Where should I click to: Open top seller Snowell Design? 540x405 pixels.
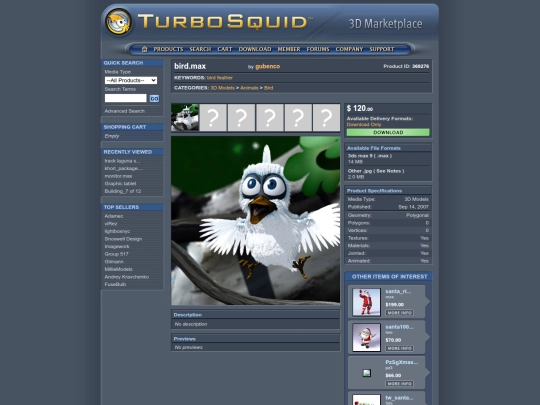point(123,239)
